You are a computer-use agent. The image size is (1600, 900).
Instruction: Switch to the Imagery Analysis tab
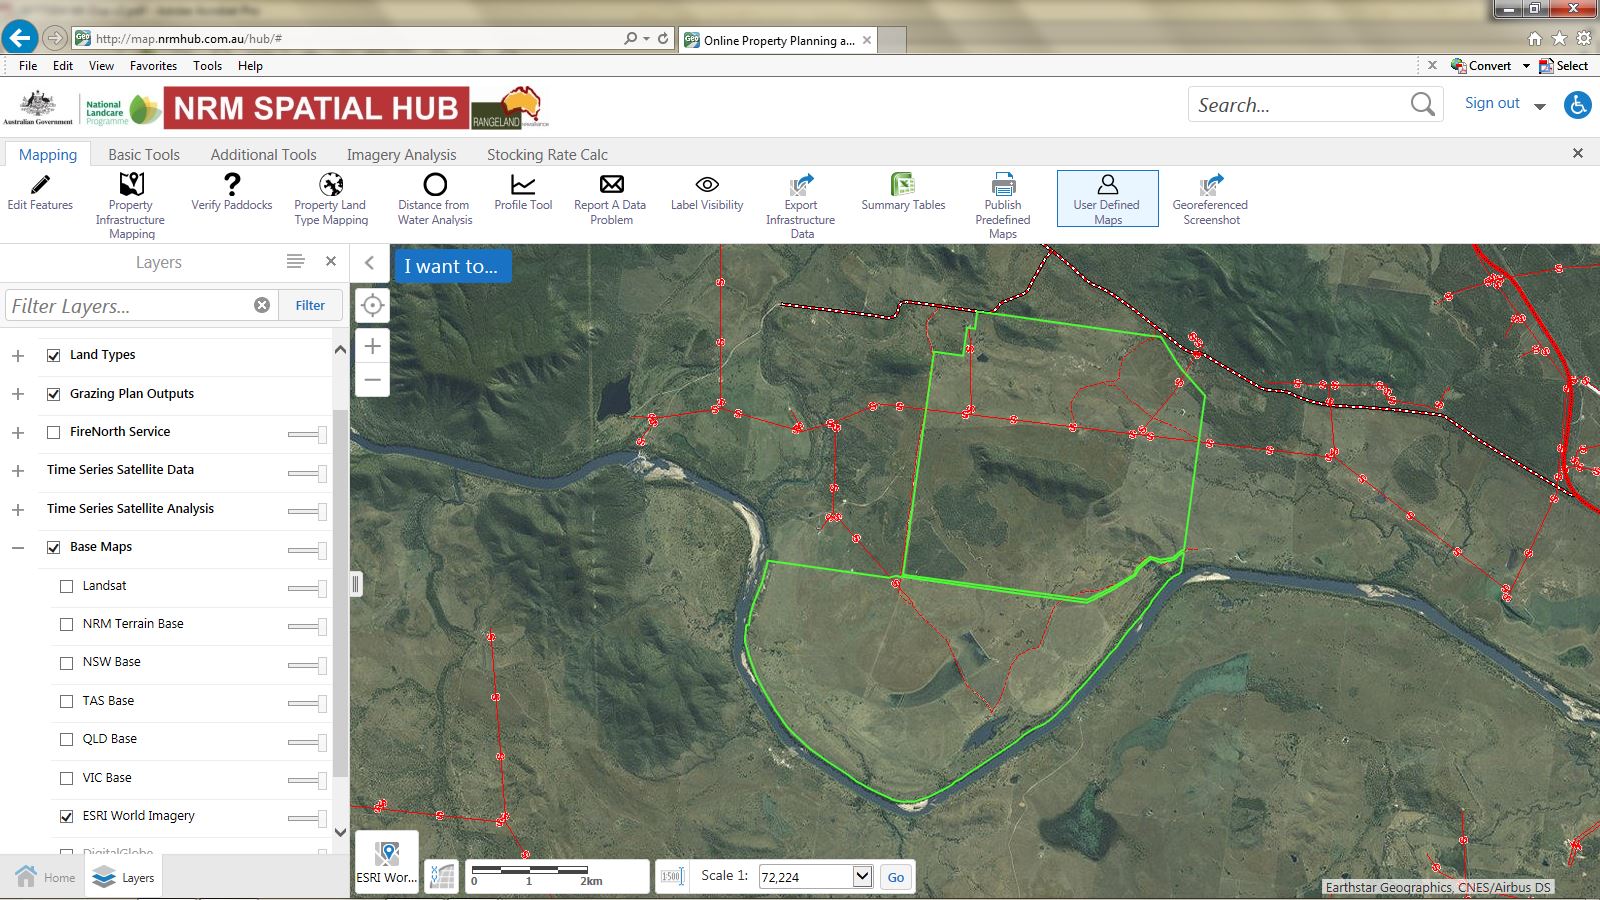click(x=401, y=155)
